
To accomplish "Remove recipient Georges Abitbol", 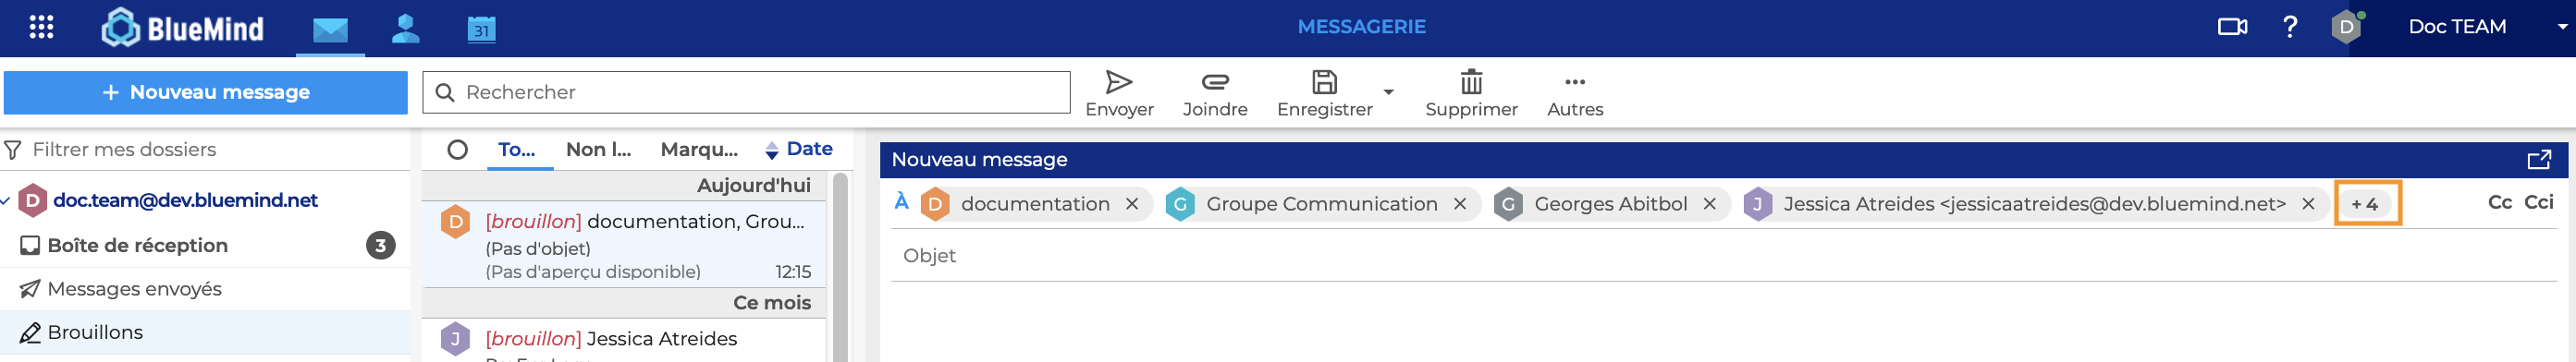I will pos(1709,204).
